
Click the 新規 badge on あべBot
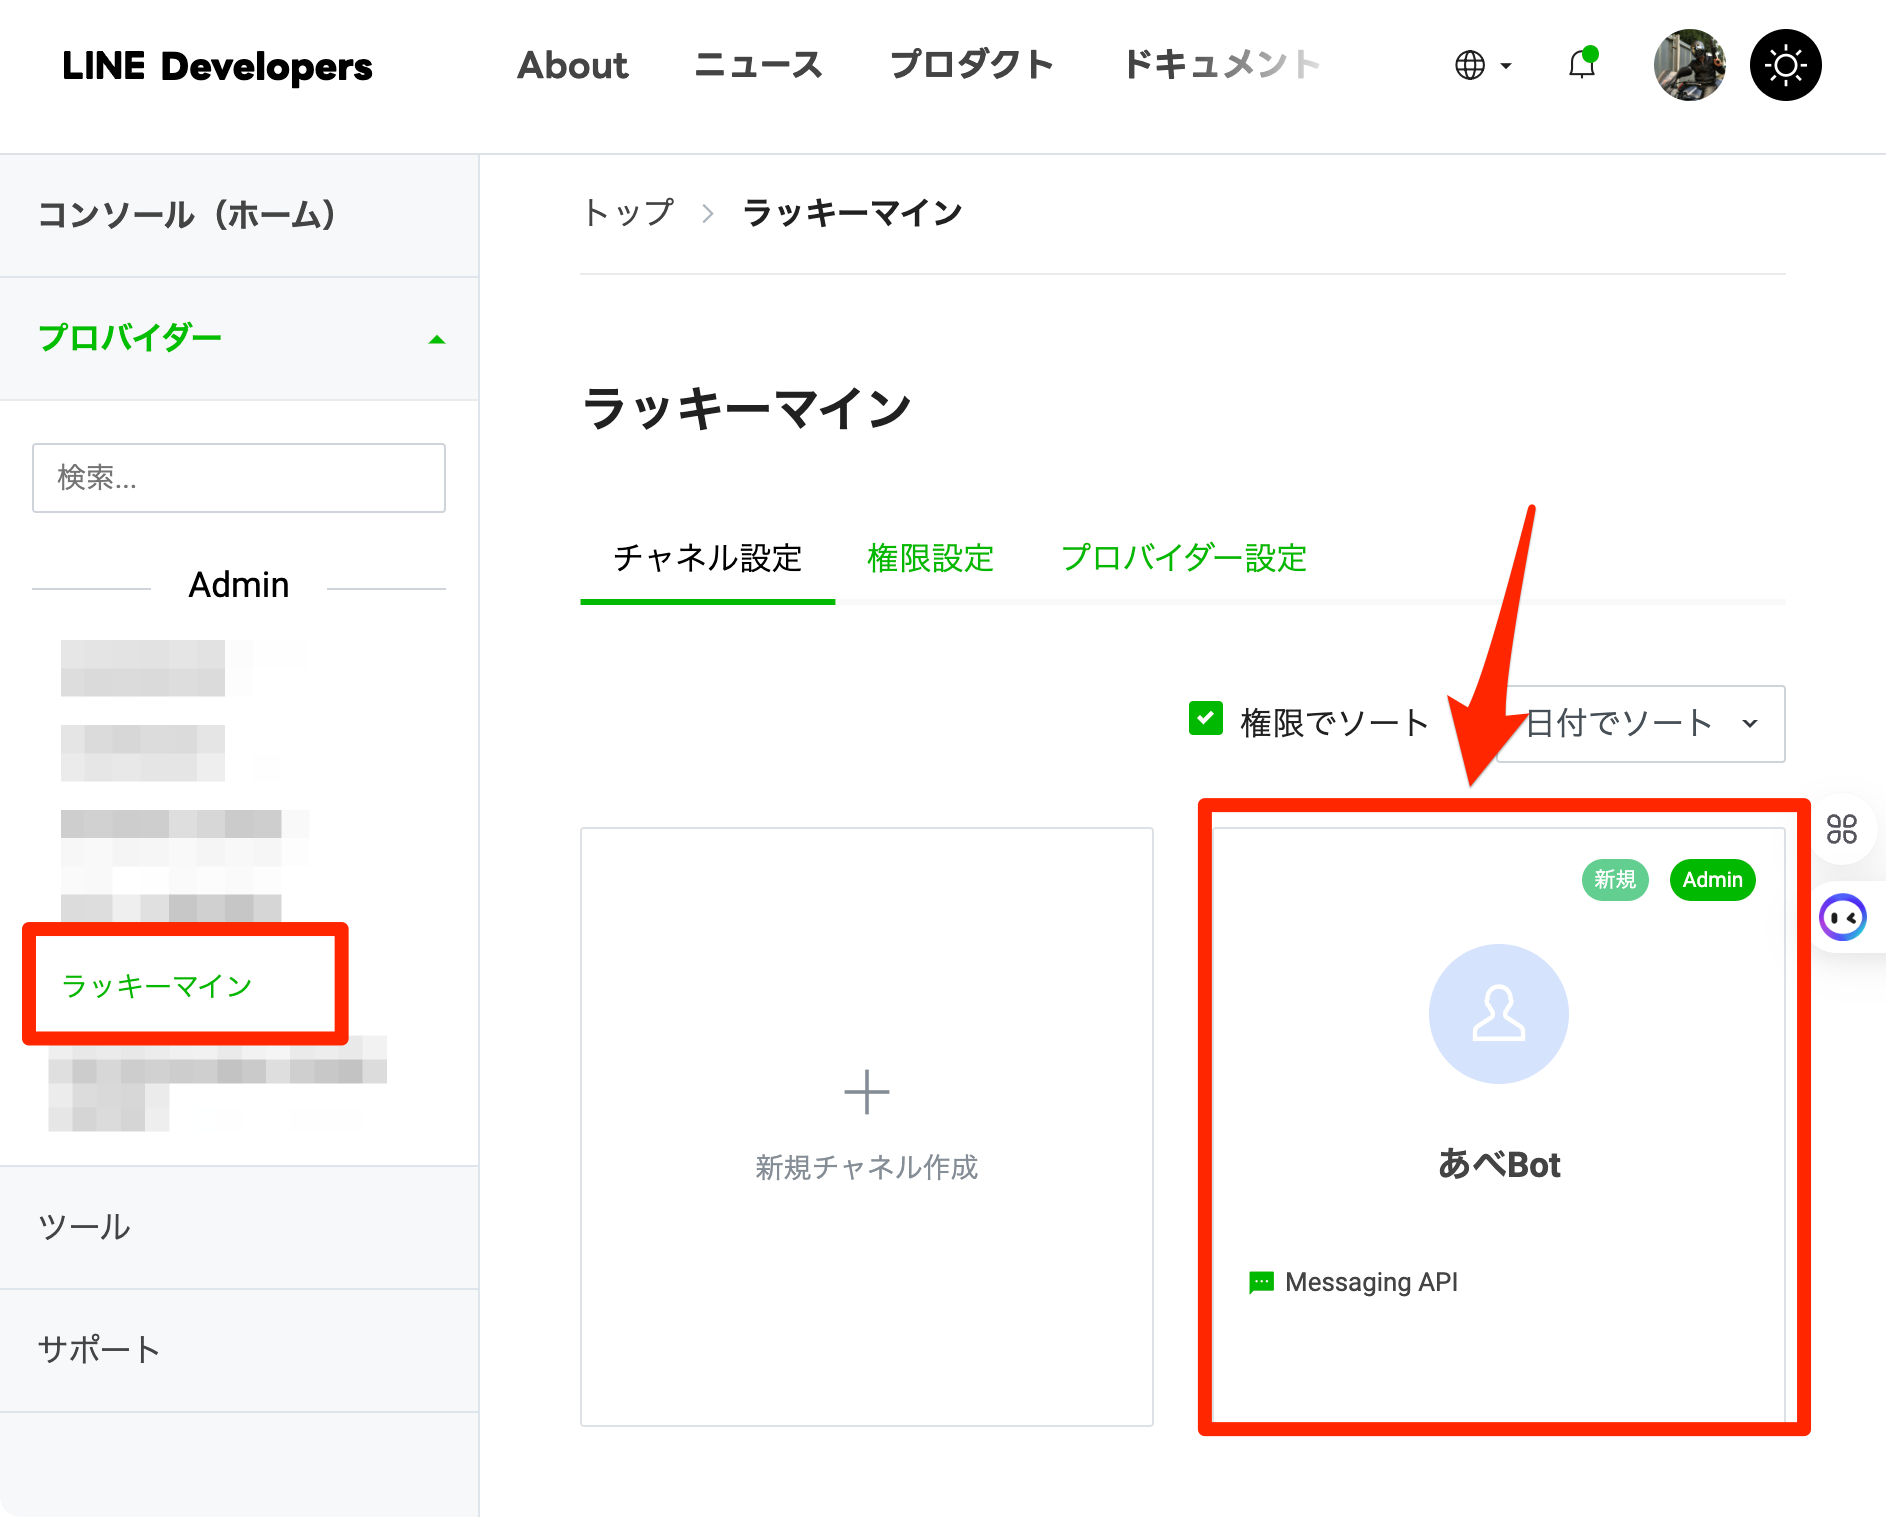1615,880
